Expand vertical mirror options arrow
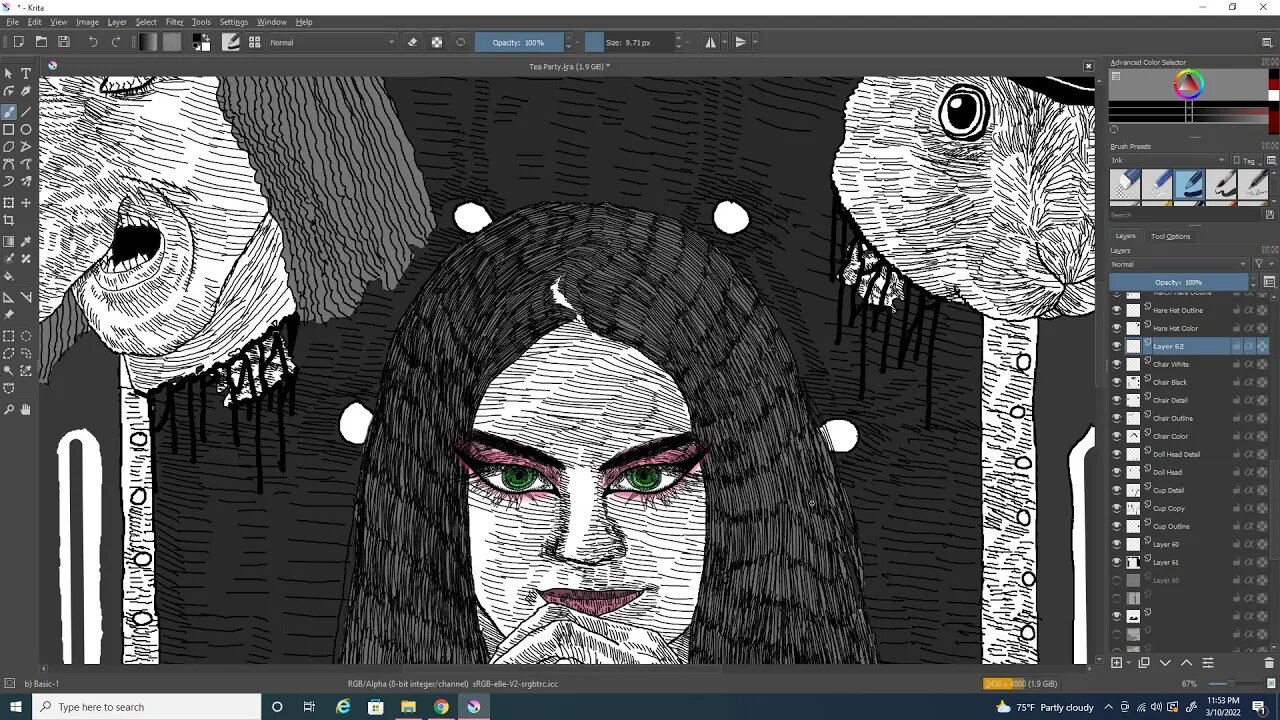Viewport: 1280px width, 720px height. (754, 42)
